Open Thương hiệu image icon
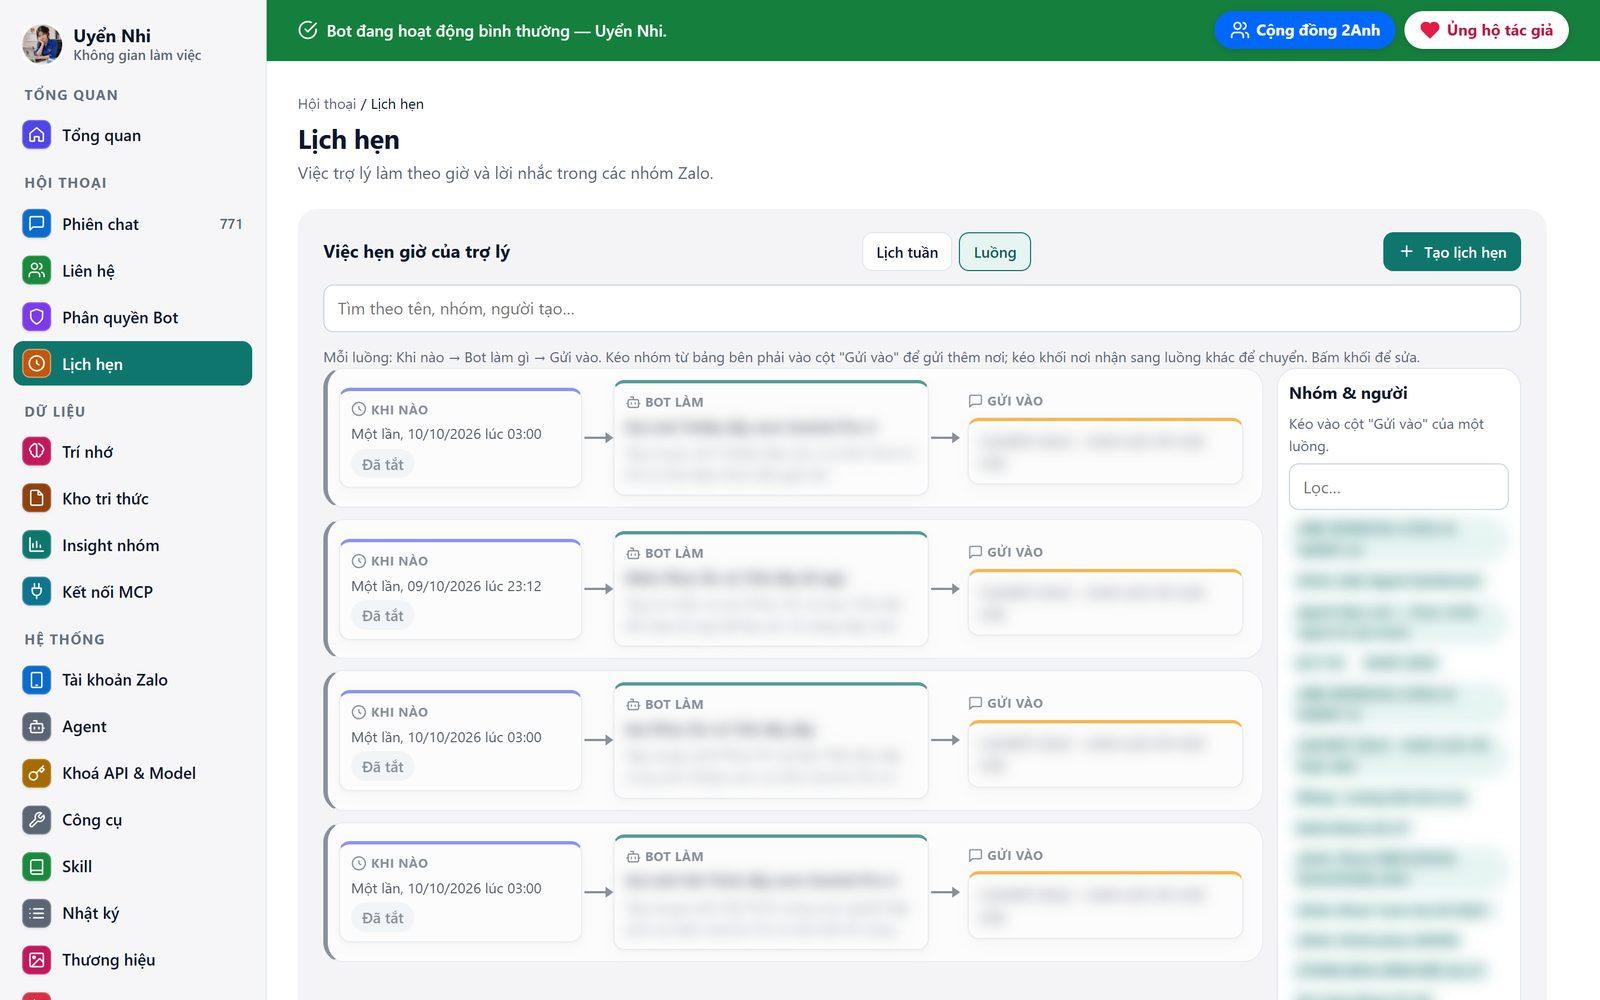This screenshot has width=1600, height=1000. click(37, 960)
